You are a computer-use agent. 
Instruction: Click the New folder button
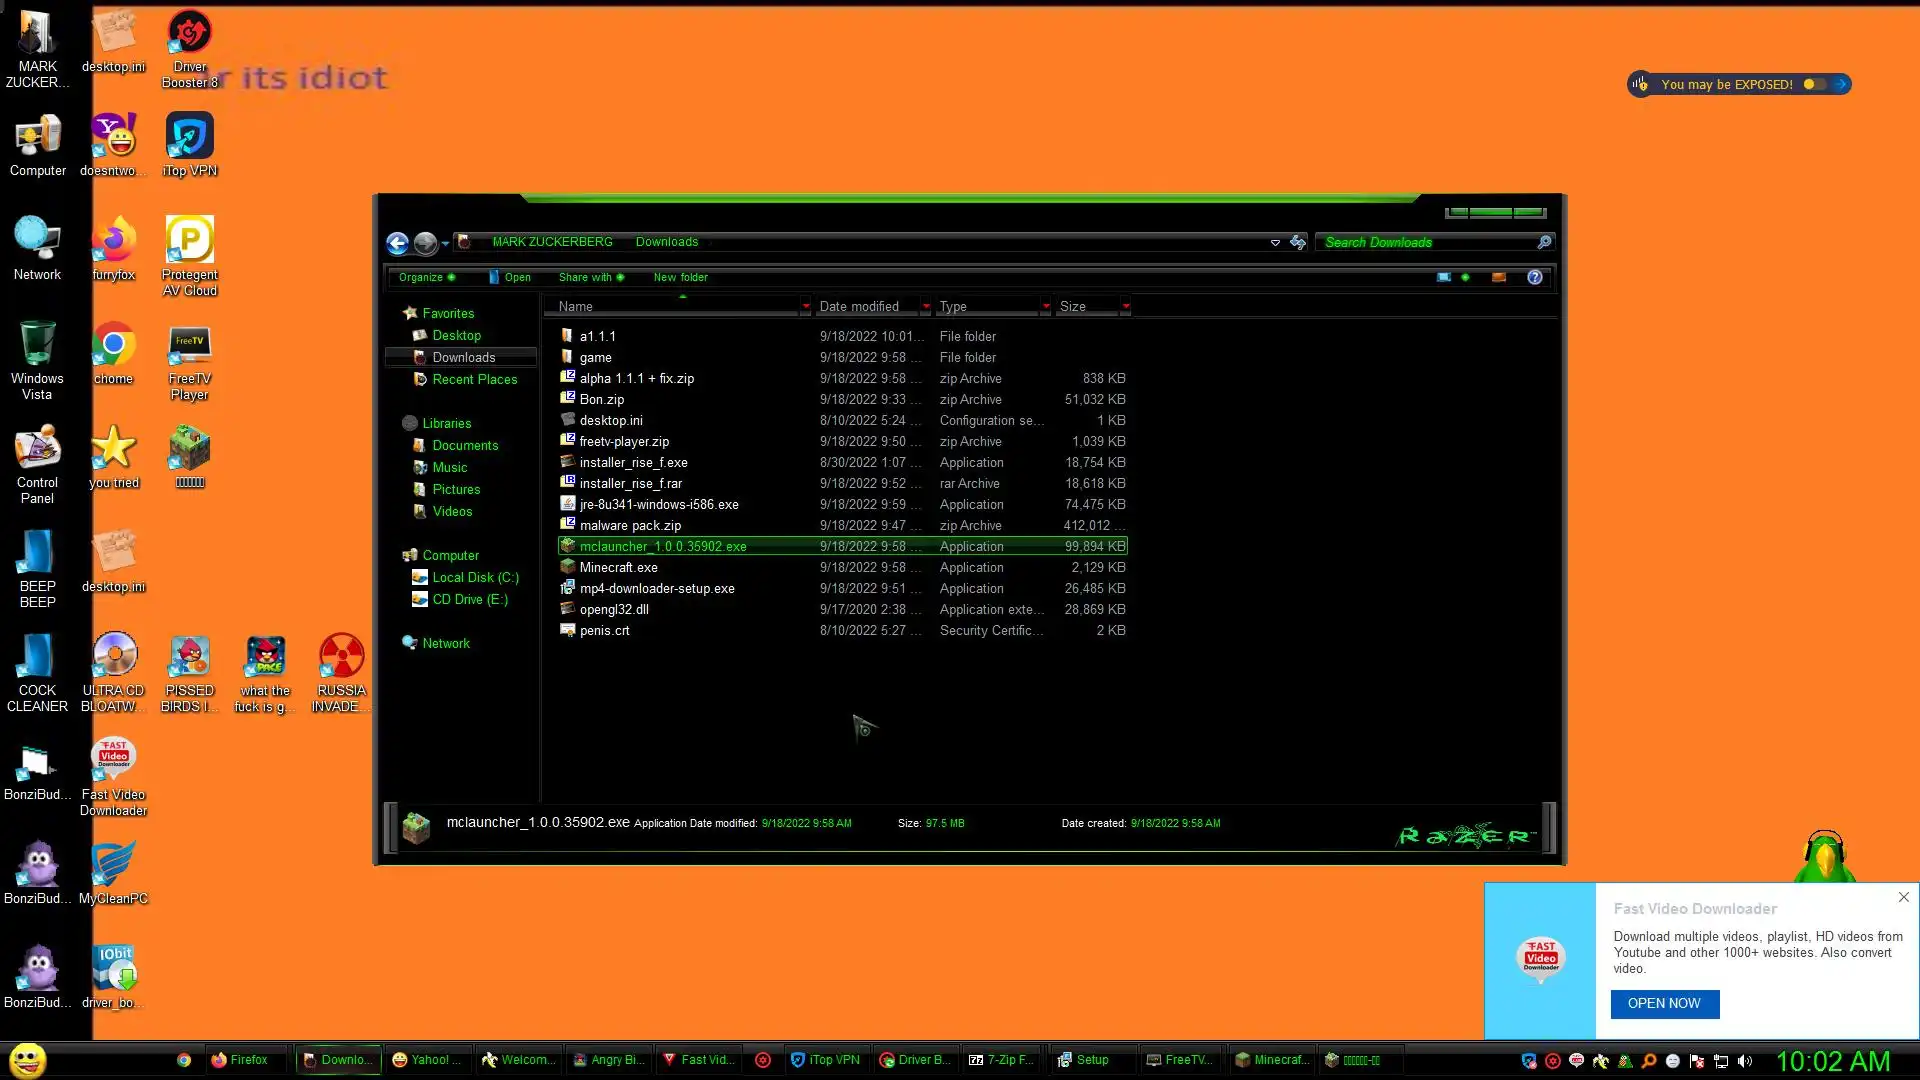pos(680,277)
